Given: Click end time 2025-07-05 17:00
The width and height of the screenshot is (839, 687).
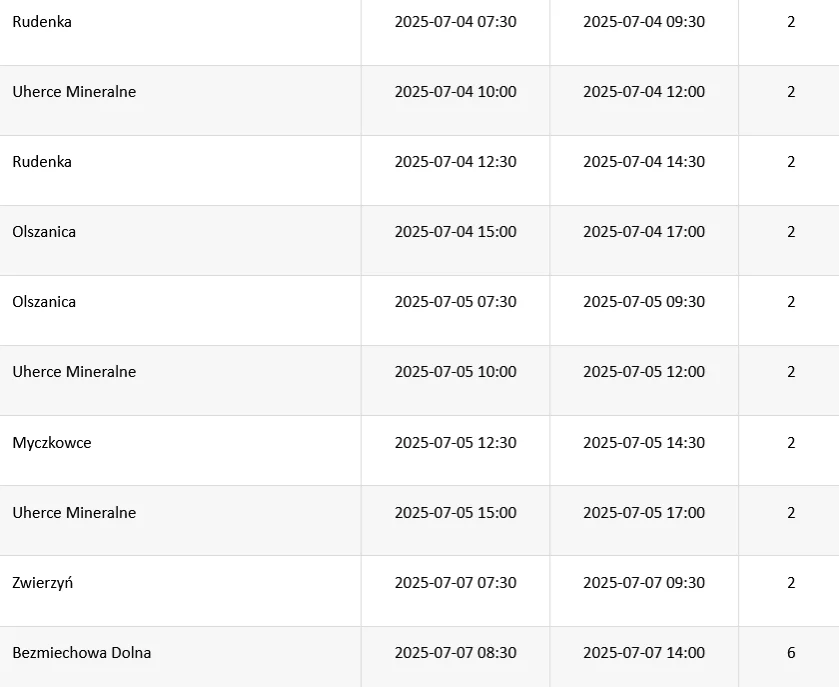Looking at the screenshot, I should (x=644, y=512).
